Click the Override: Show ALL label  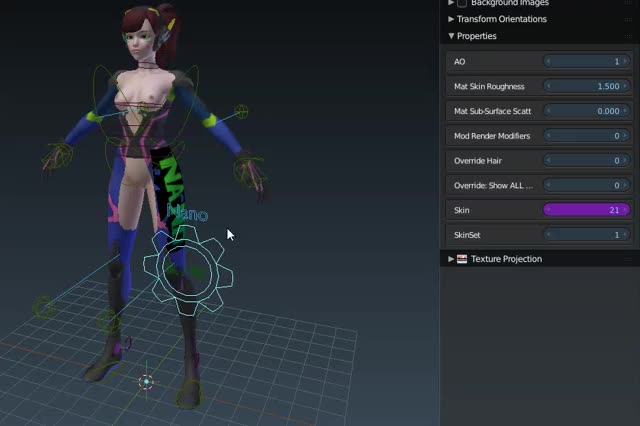(x=493, y=186)
